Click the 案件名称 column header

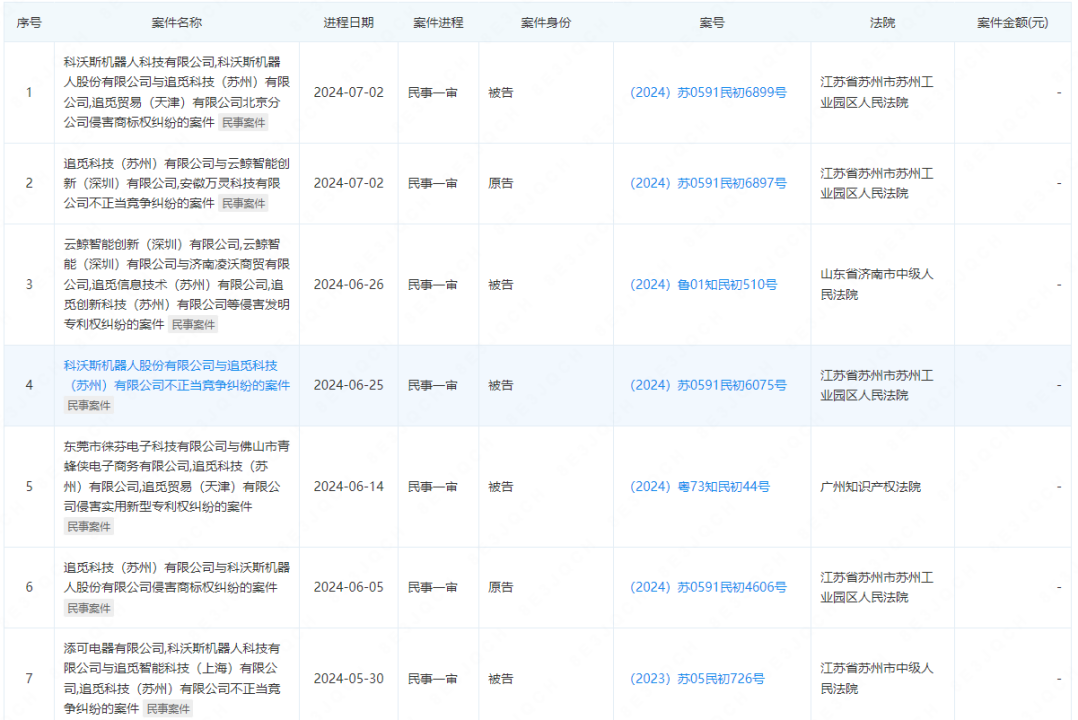pos(177,23)
